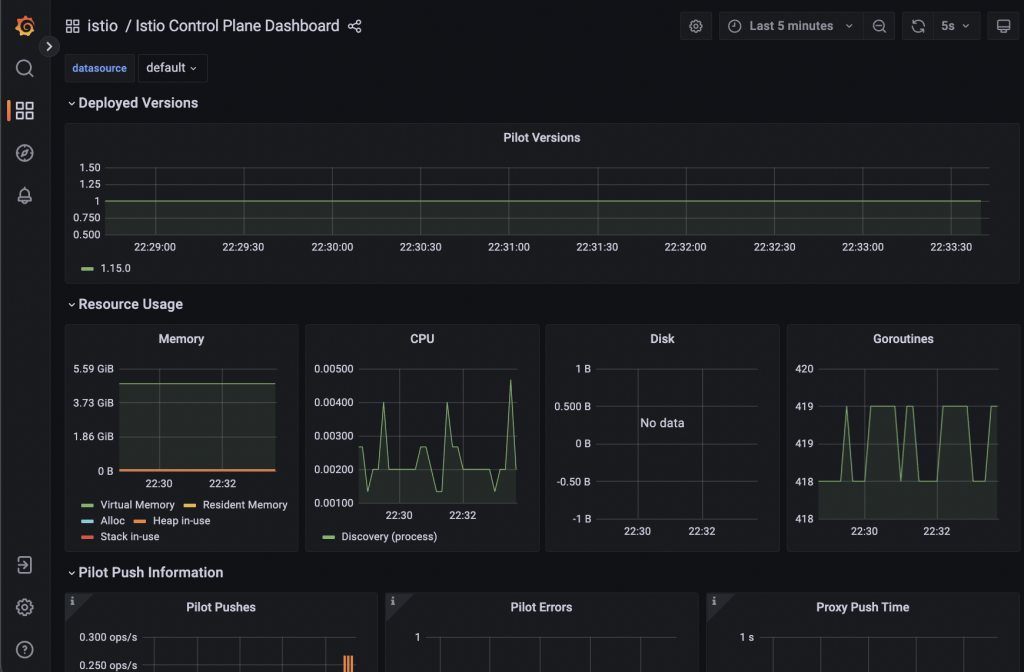
Task: Toggle Alloc series in Memory legend
Action: (112, 520)
